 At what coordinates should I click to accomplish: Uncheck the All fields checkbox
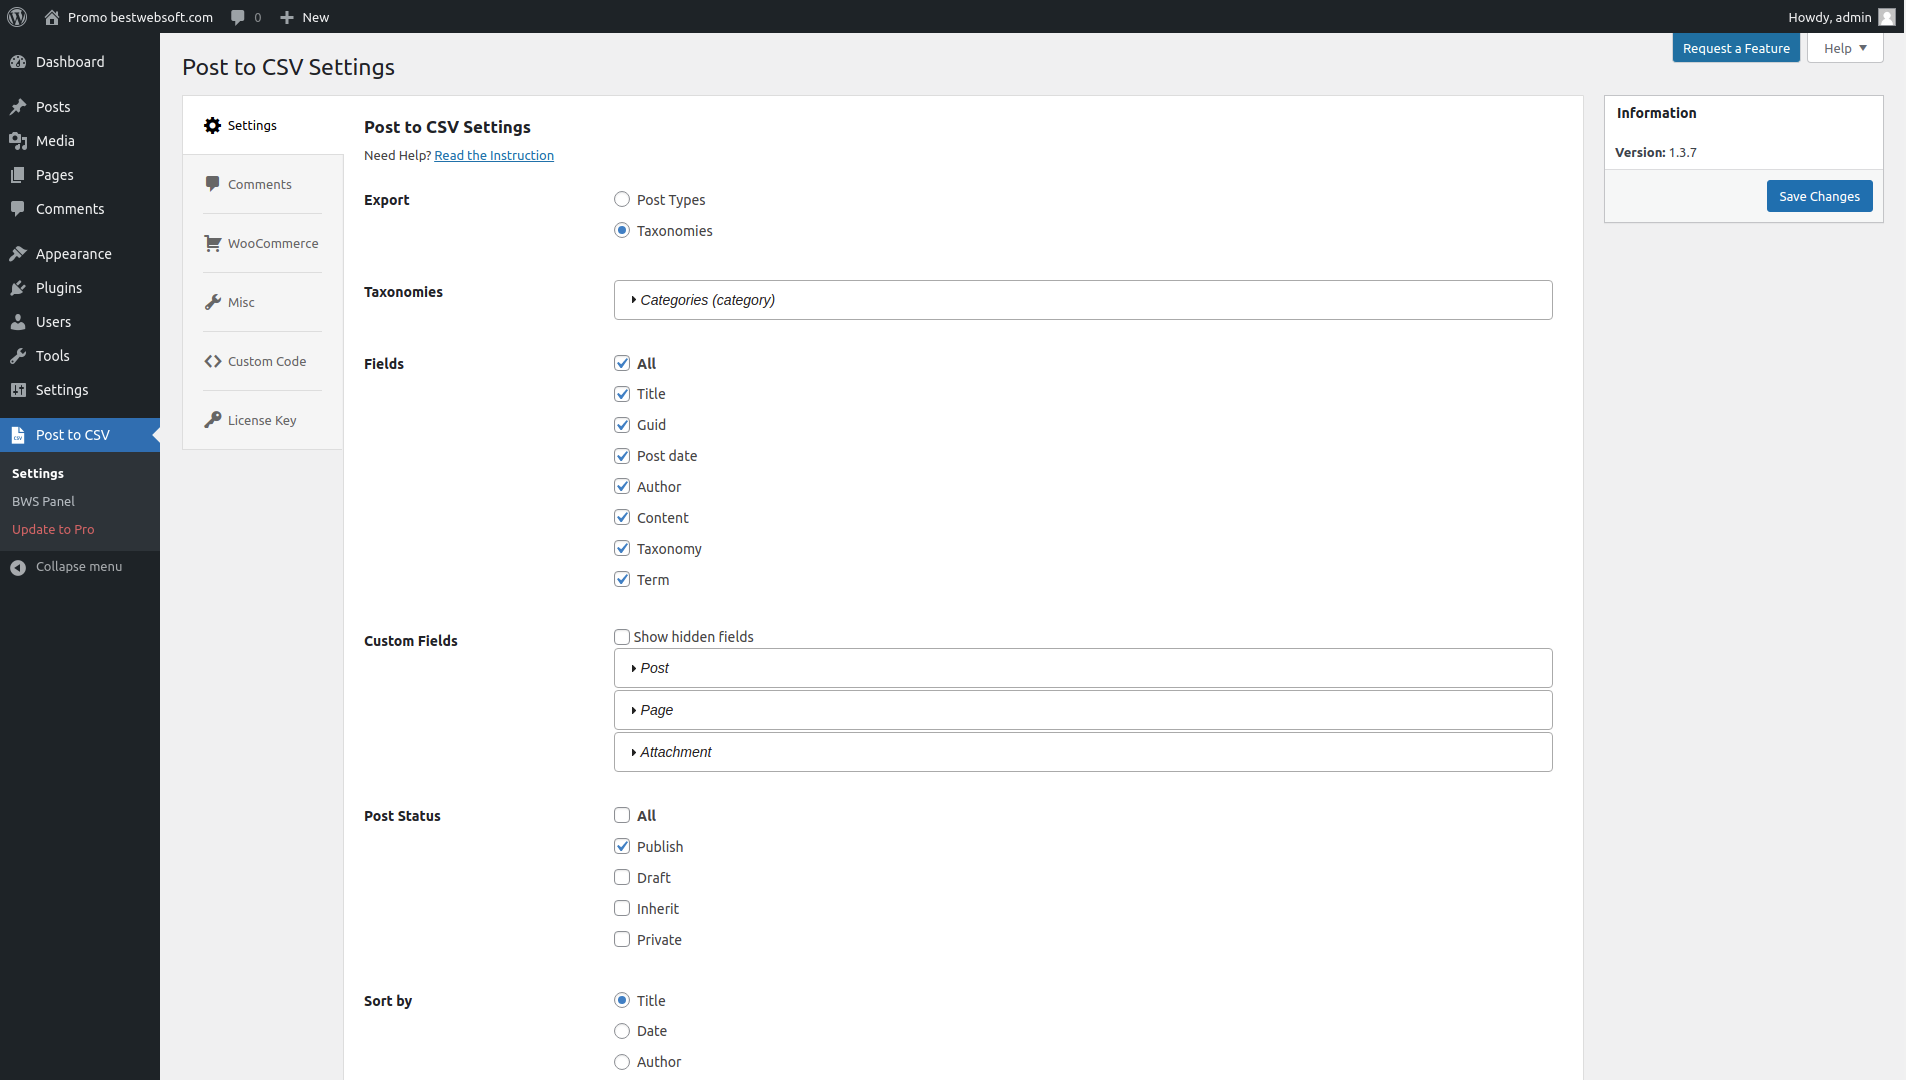622,363
